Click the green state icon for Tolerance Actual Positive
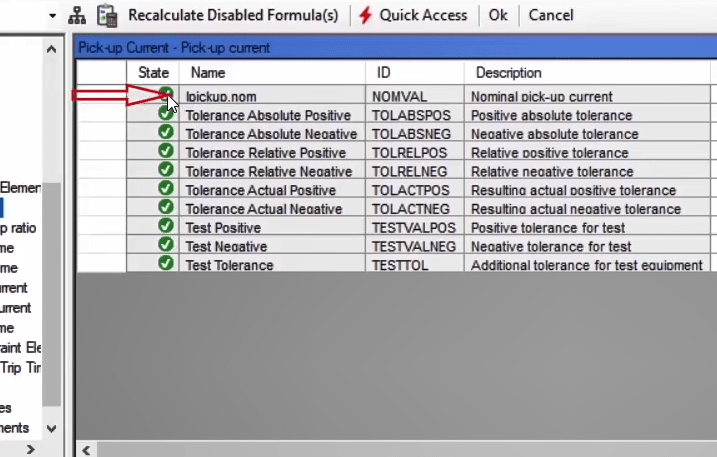717x457 pixels. [x=166, y=189]
